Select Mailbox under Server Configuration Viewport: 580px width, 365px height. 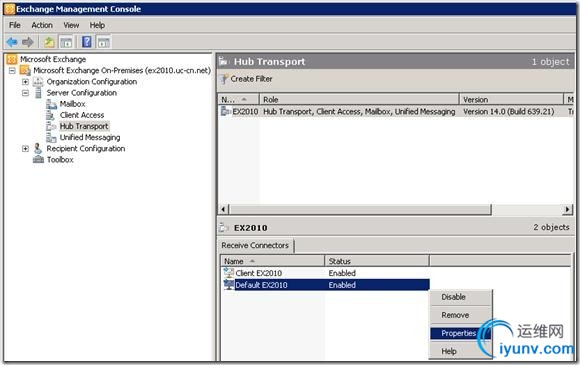tap(72, 104)
